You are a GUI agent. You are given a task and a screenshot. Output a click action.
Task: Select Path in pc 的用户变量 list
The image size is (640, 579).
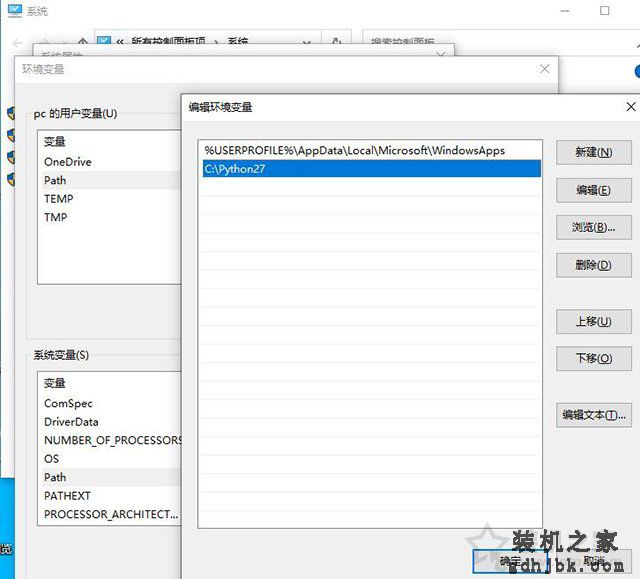tap(110, 180)
